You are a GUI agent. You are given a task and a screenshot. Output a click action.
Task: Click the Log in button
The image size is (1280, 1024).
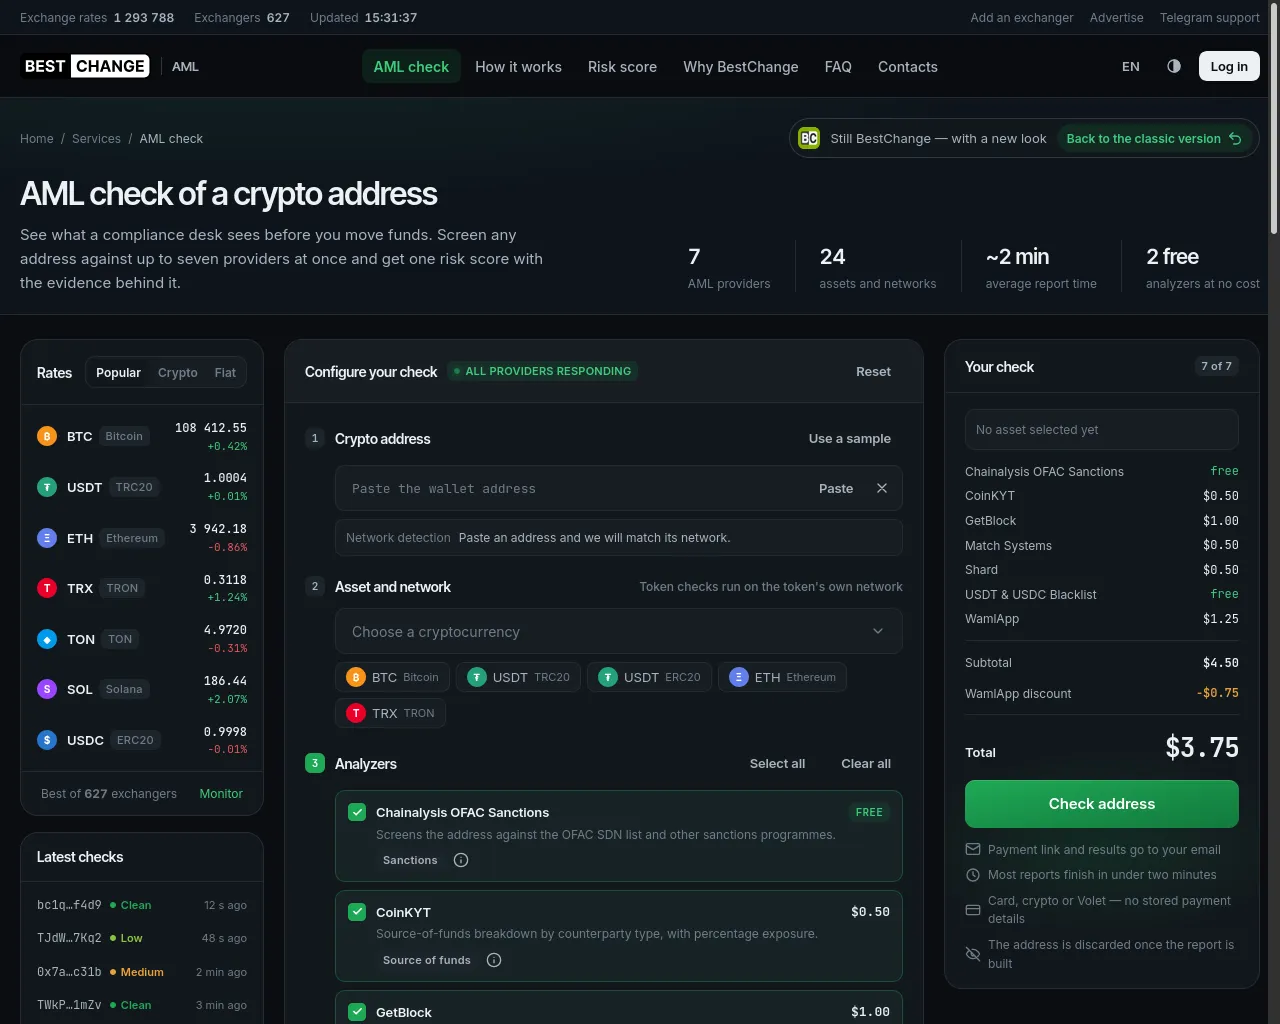click(1229, 66)
